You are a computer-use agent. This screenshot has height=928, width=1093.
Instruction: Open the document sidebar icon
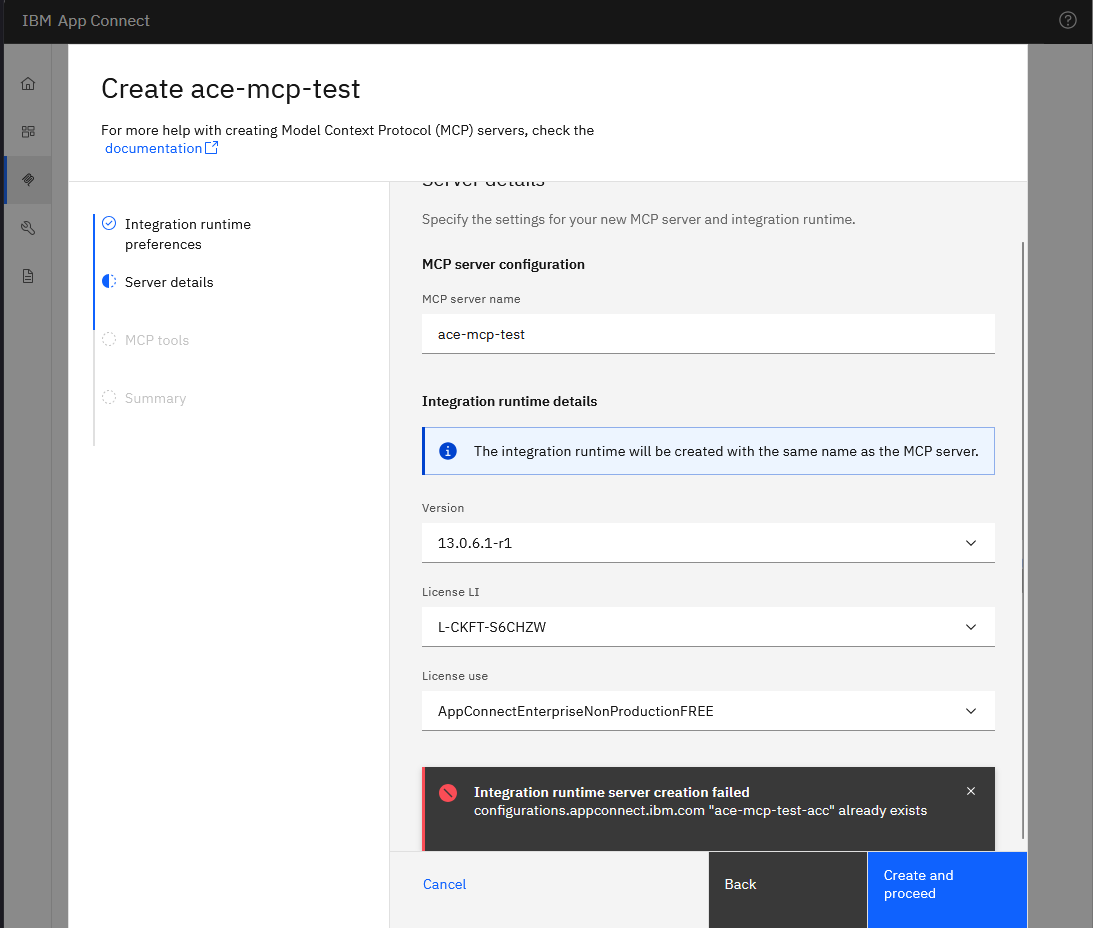pos(28,276)
